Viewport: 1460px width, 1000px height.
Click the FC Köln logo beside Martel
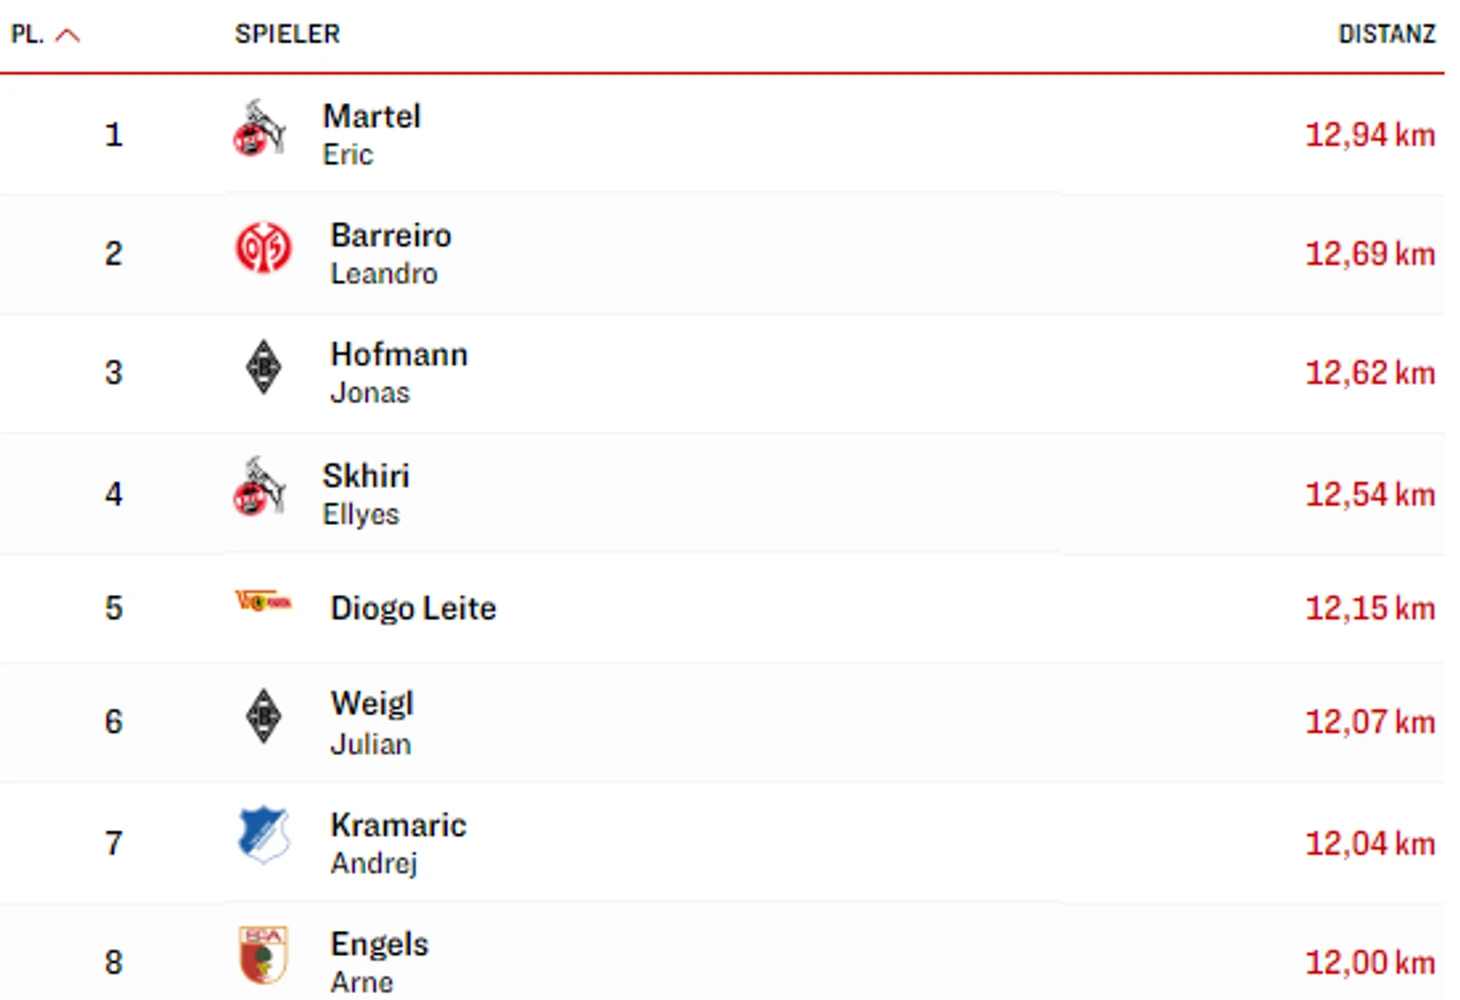259,128
